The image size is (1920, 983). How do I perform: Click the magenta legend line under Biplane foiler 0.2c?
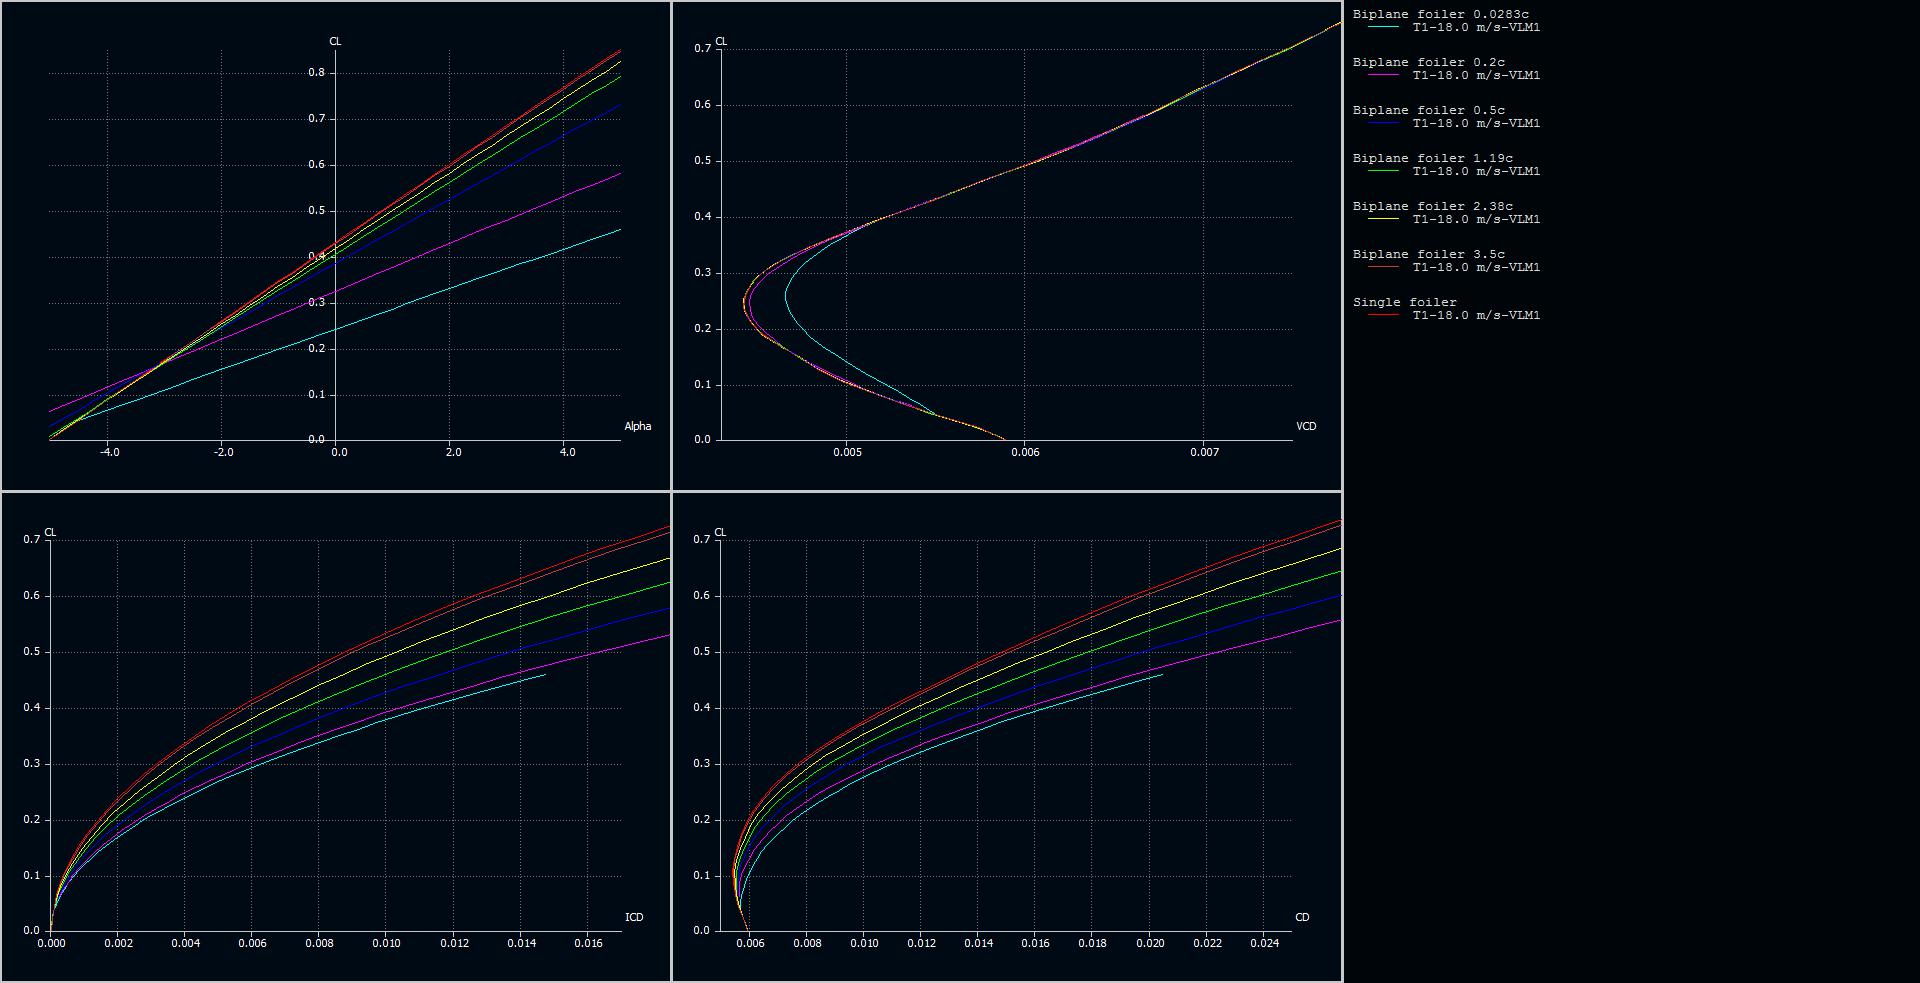point(1384,76)
